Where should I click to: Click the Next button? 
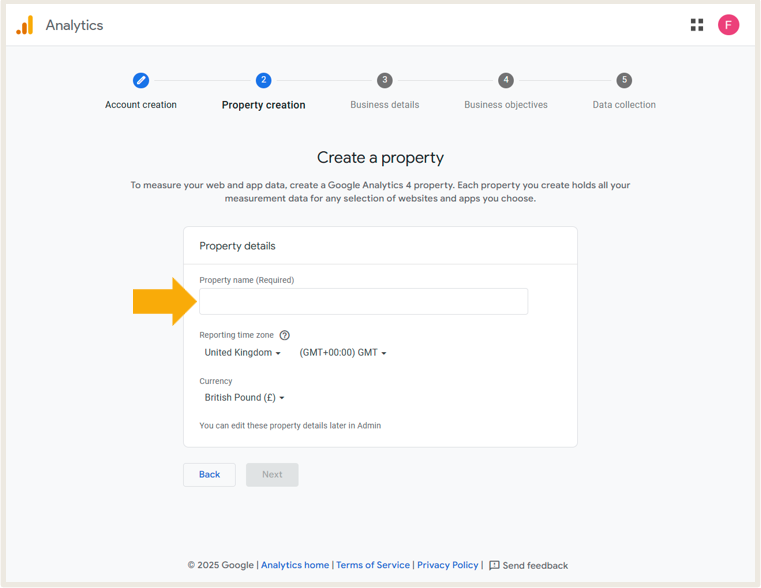272,474
